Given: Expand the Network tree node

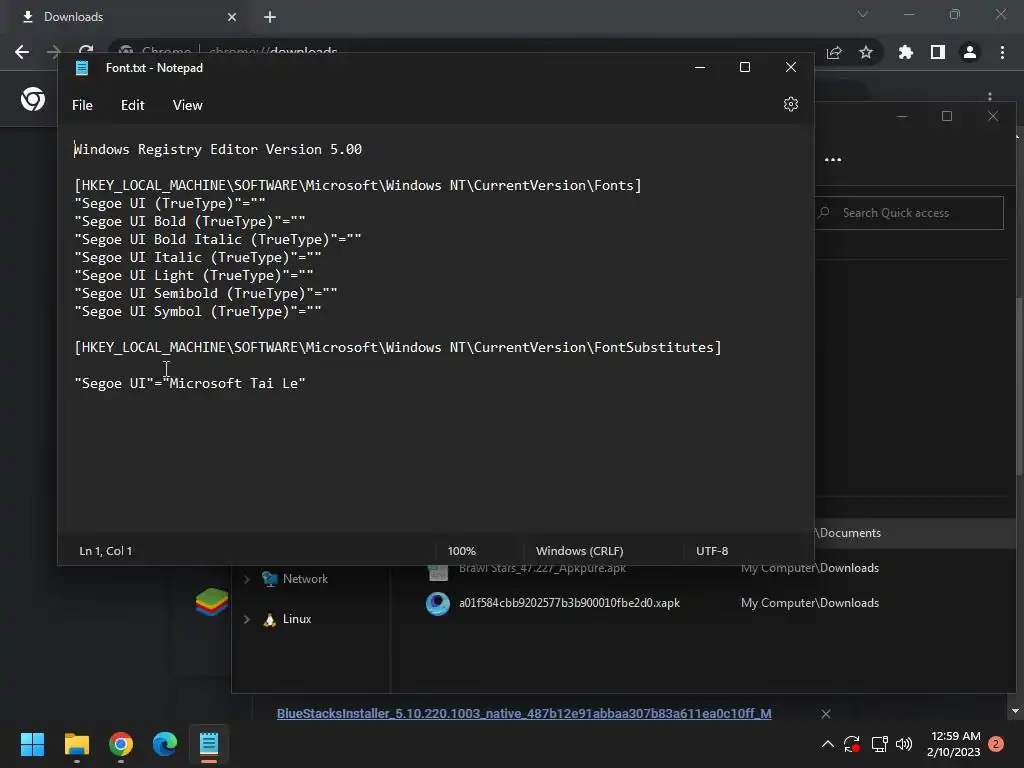Looking at the screenshot, I should pos(247,579).
